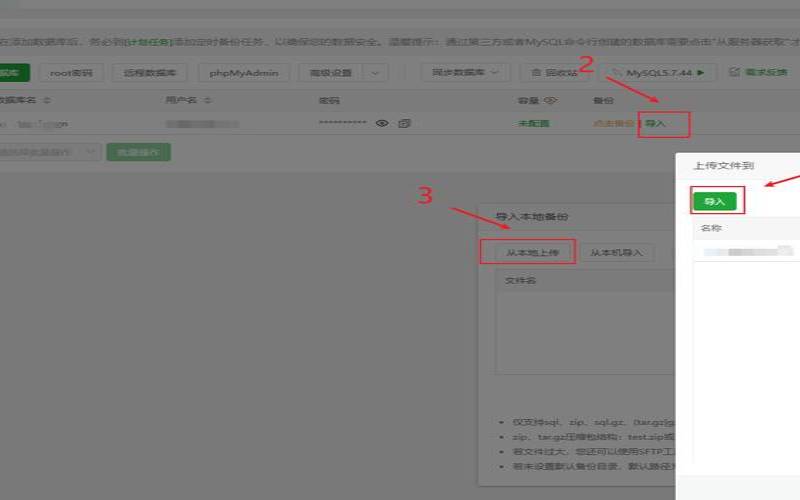800x500 pixels.
Task: Select the 从本地上传 tab
Action: click(x=532, y=253)
